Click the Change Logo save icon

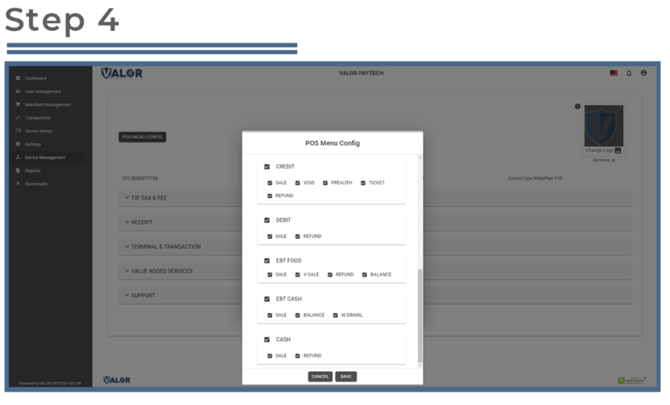(618, 151)
